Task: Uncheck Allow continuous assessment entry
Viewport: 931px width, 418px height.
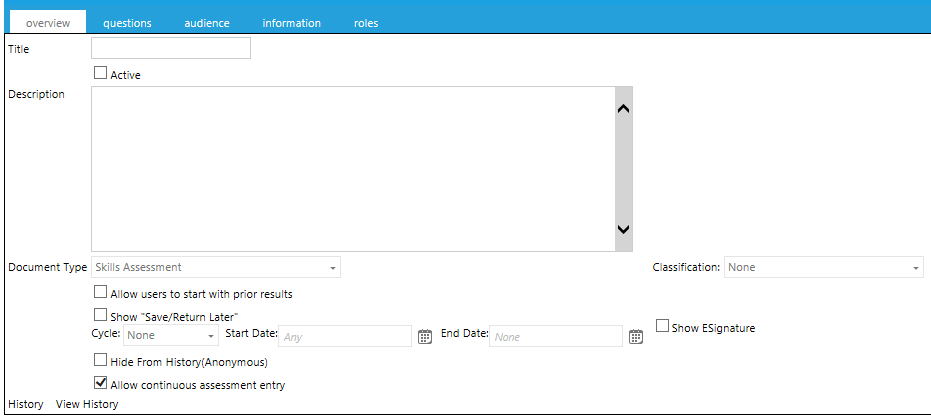Action: point(100,383)
